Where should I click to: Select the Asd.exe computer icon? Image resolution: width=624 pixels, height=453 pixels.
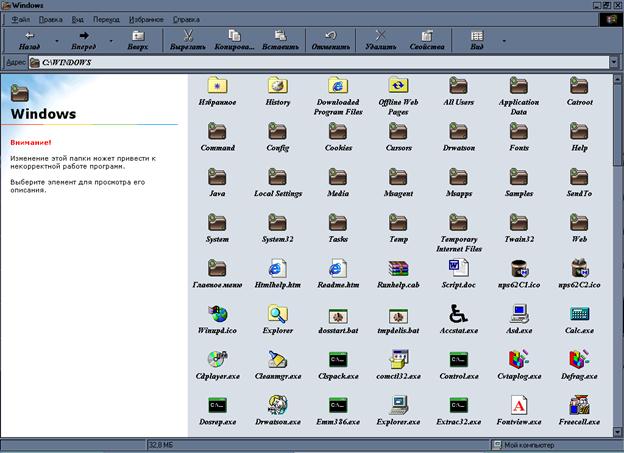(519, 314)
